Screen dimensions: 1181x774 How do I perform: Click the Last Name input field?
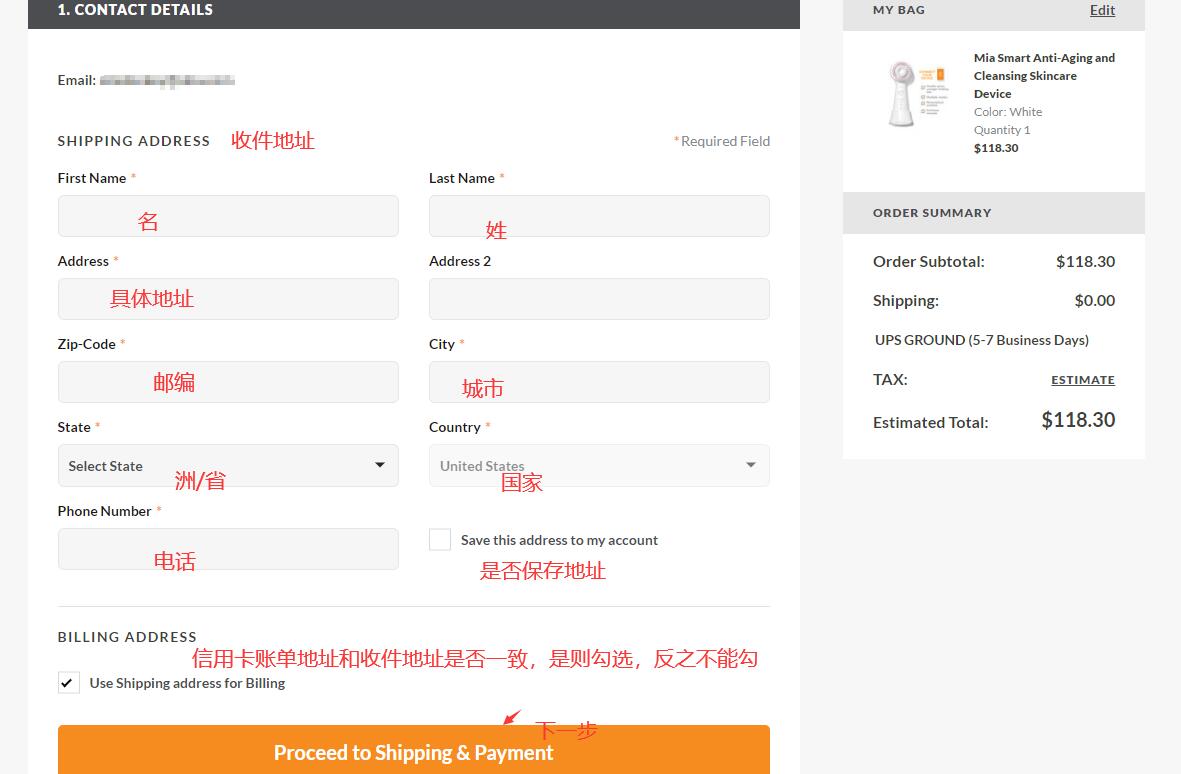[599, 216]
